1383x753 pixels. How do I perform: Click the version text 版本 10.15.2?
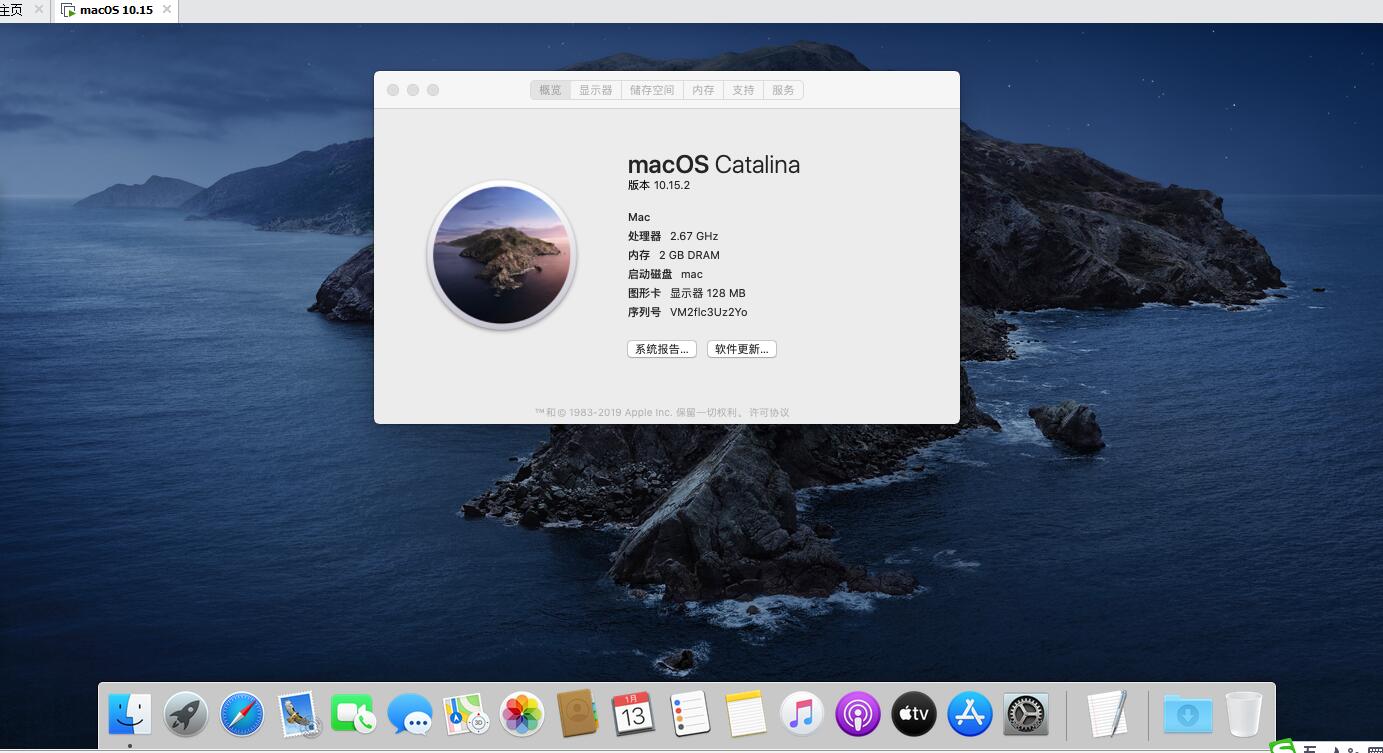(x=659, y=185)
